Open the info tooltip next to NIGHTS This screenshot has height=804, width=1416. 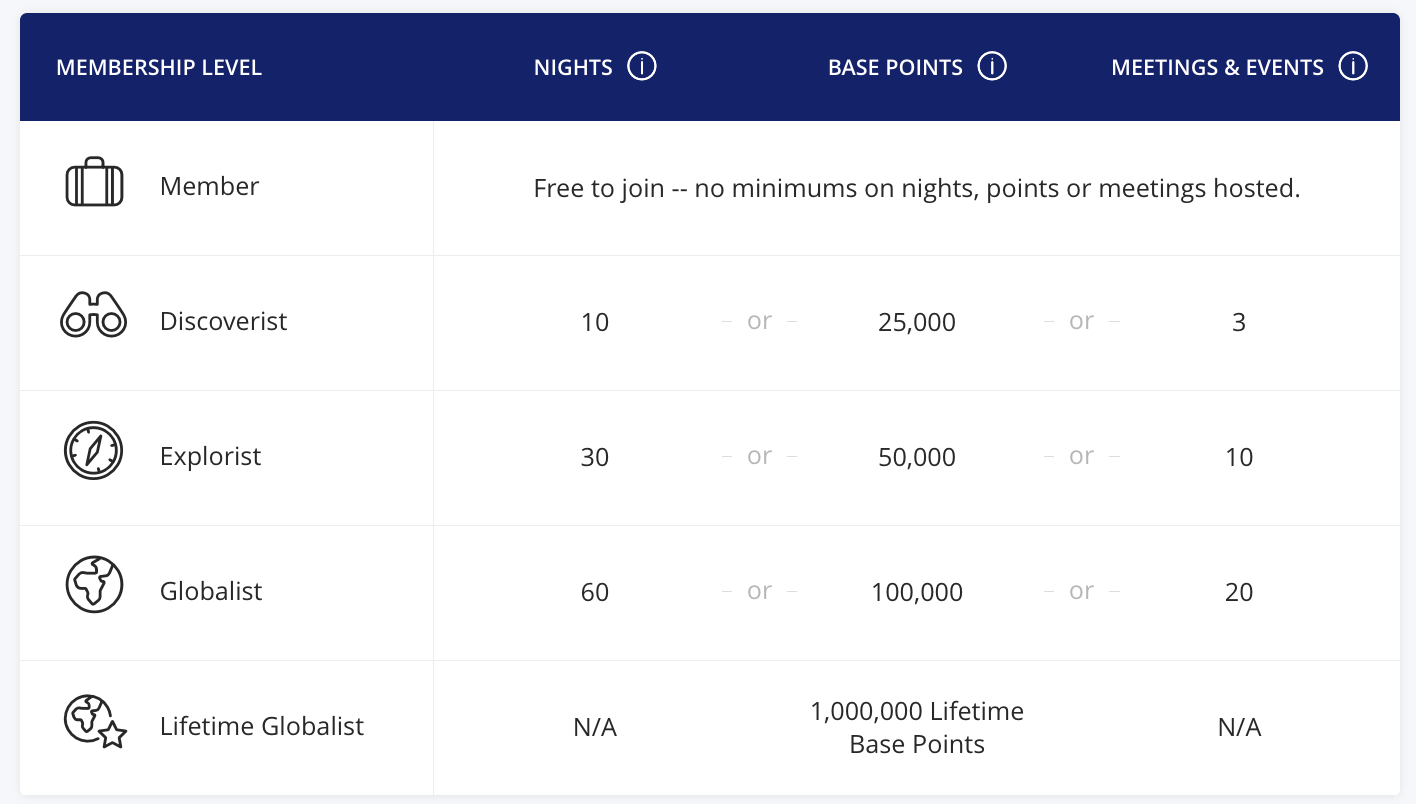(x=641, y=65)
